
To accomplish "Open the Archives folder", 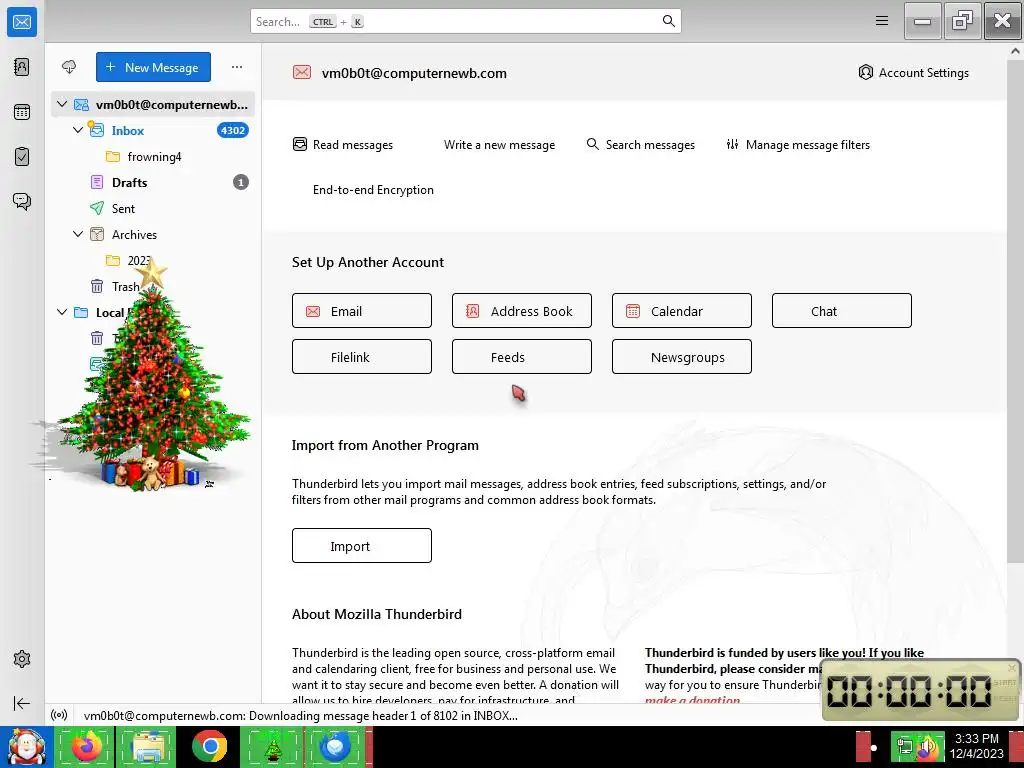I will click(x=134, y=234).
